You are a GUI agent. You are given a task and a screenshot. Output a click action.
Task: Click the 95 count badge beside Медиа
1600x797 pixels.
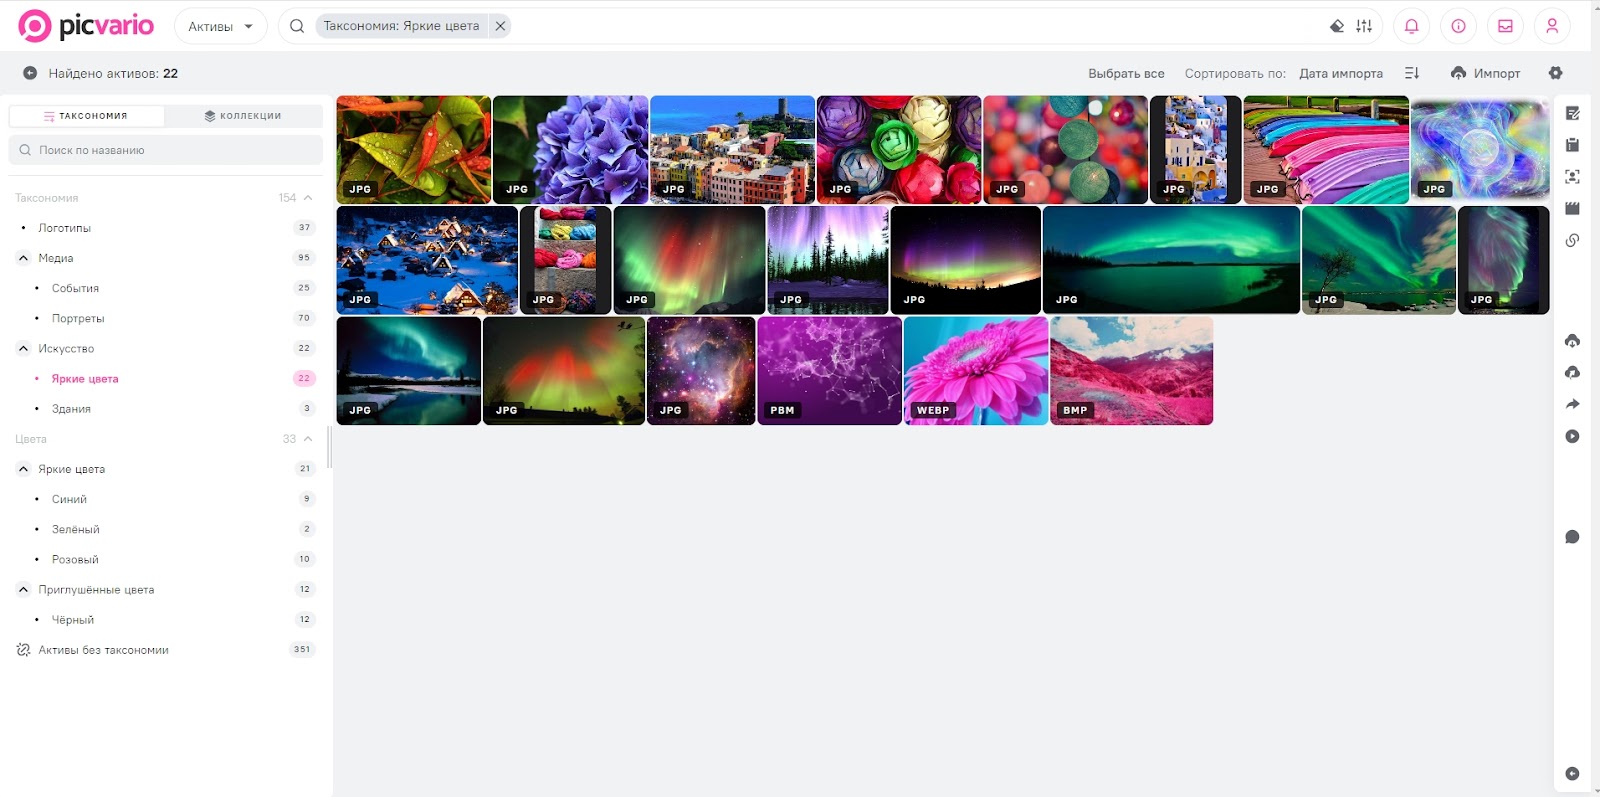click(304, 258)
